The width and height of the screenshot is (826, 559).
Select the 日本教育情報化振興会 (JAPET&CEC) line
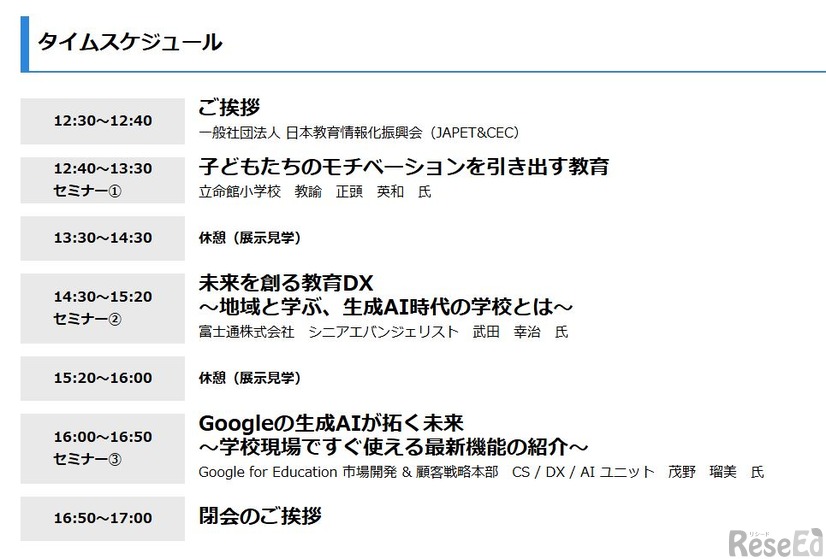tap(359, 133)
